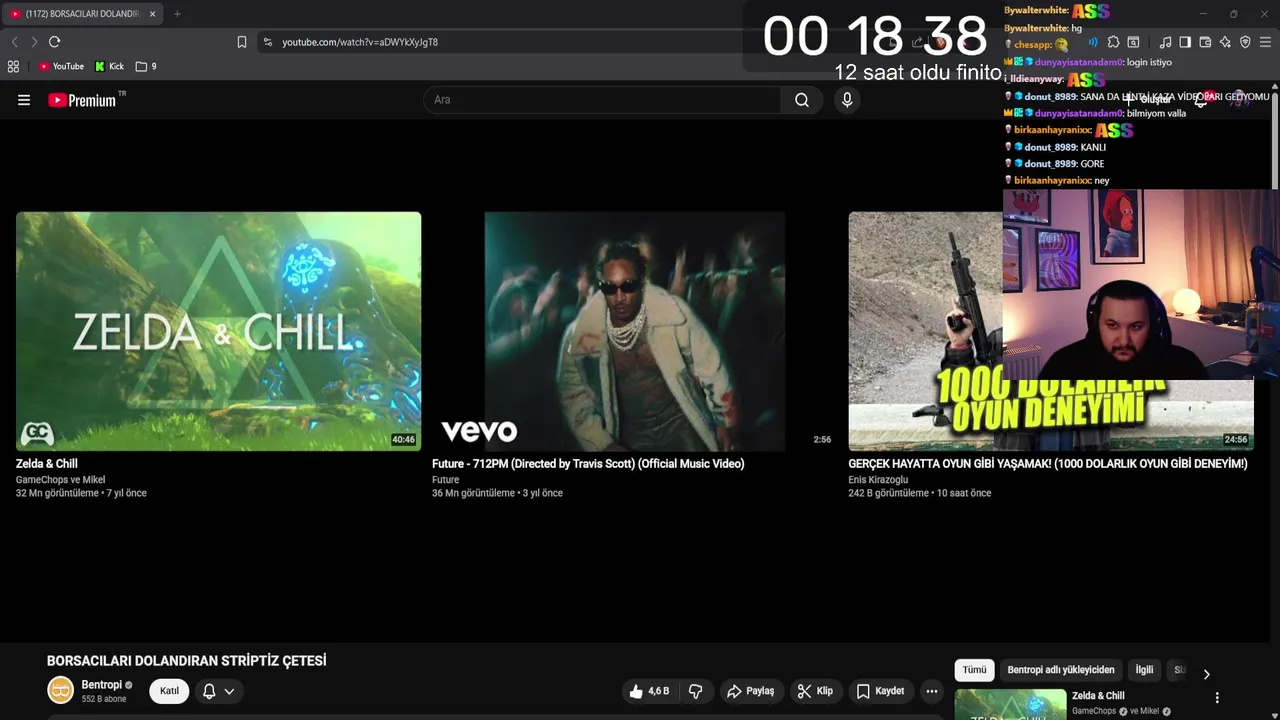The width and height of the screenshot is (1280, 720).
Task: Open the bookmarks folder labeled 9
Action: tap(146, 66)
